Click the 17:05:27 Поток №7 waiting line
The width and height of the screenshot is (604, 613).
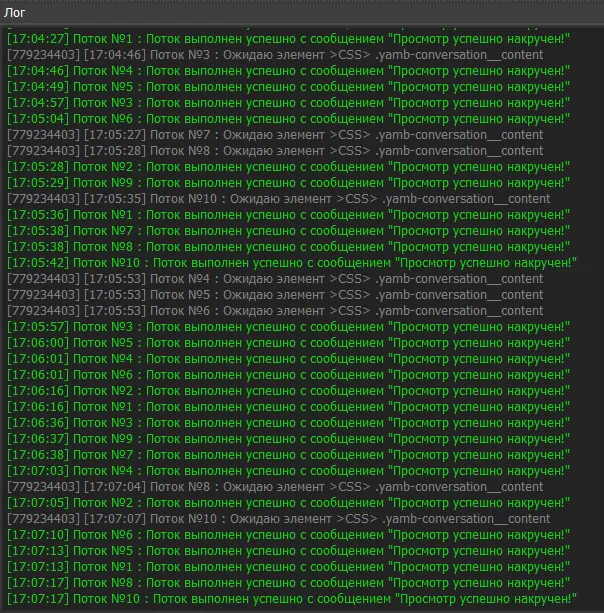coord(275,135)
